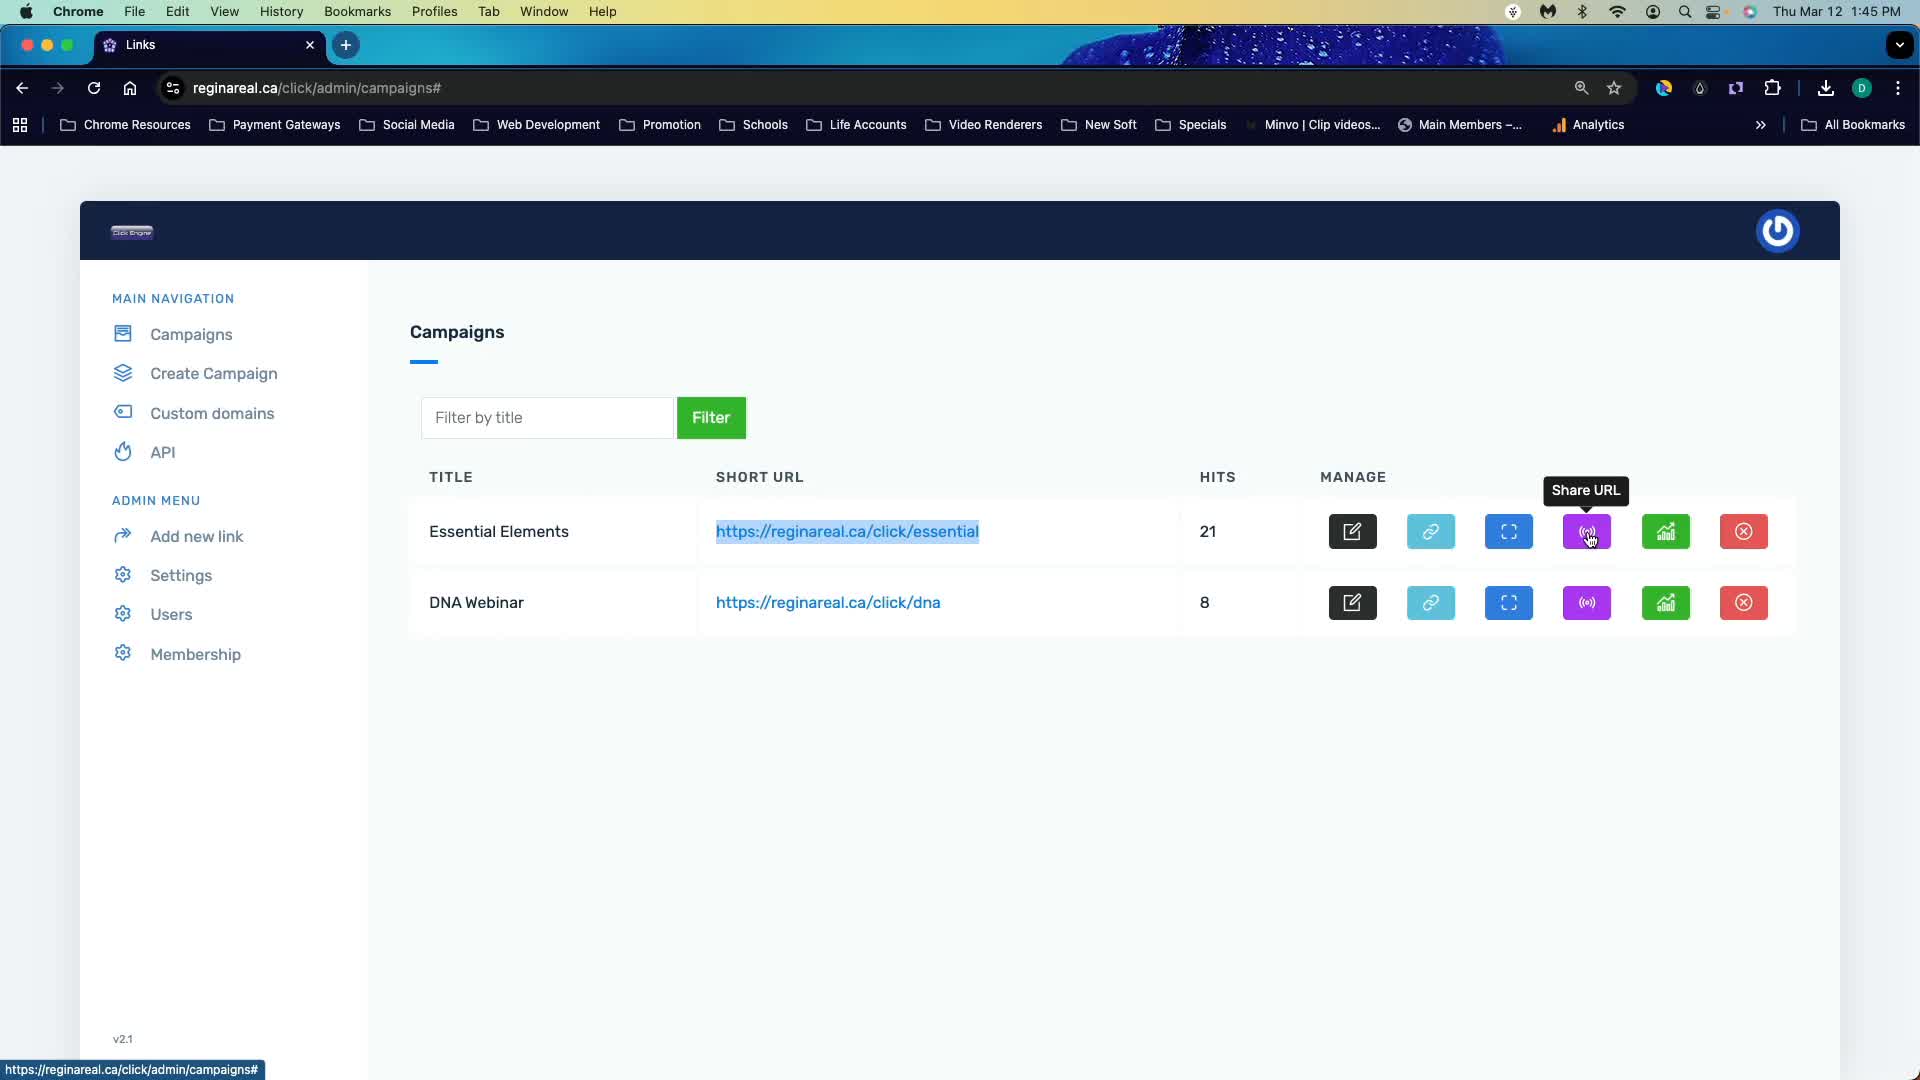Click blue fullscreen icon for Essential Elements
1920x1080 pixels.
(1508, 531)
